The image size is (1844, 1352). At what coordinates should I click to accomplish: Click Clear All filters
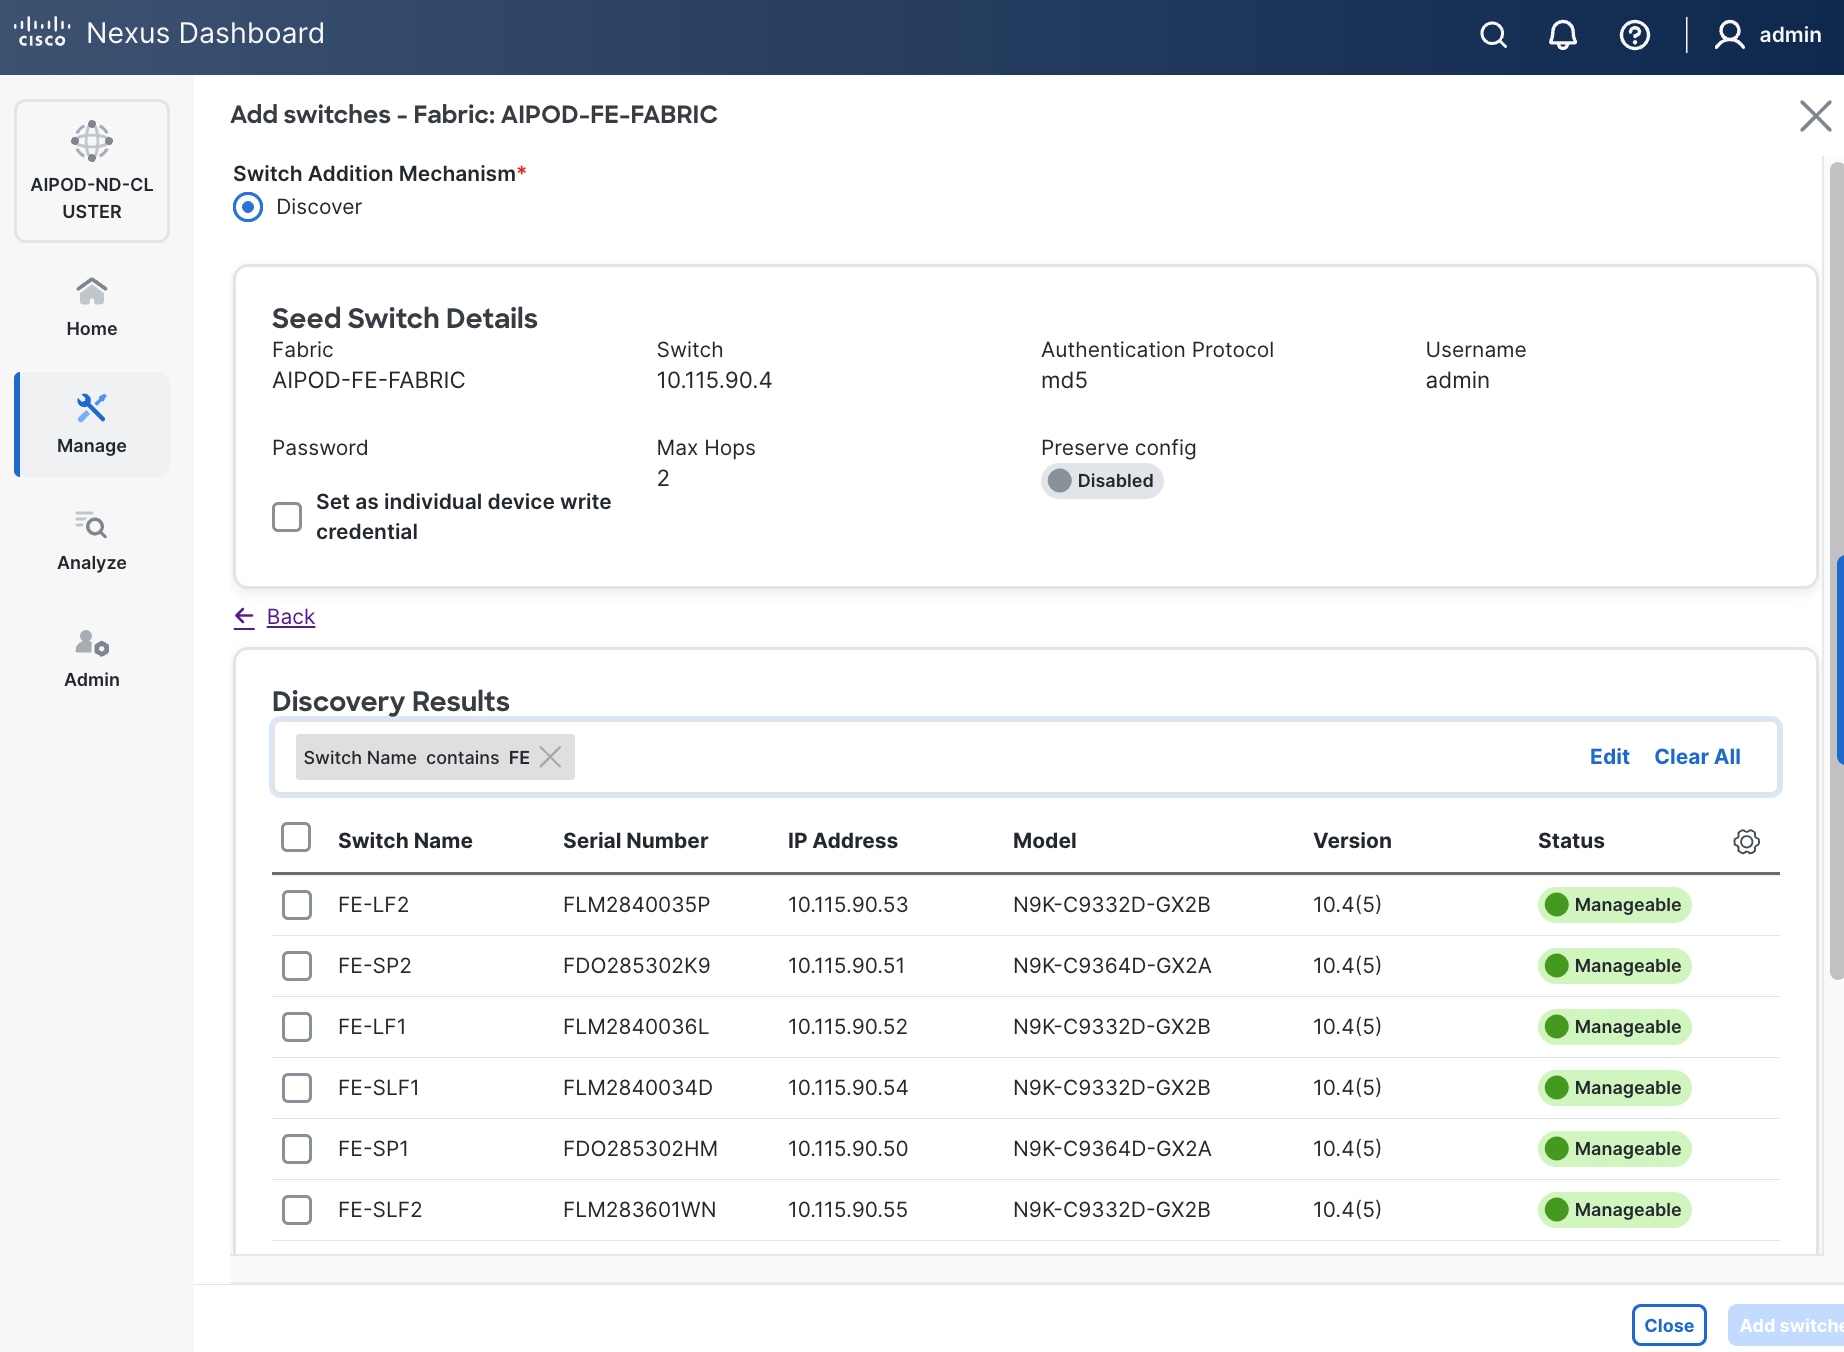pyautogui.click(x=1697, y=757)
